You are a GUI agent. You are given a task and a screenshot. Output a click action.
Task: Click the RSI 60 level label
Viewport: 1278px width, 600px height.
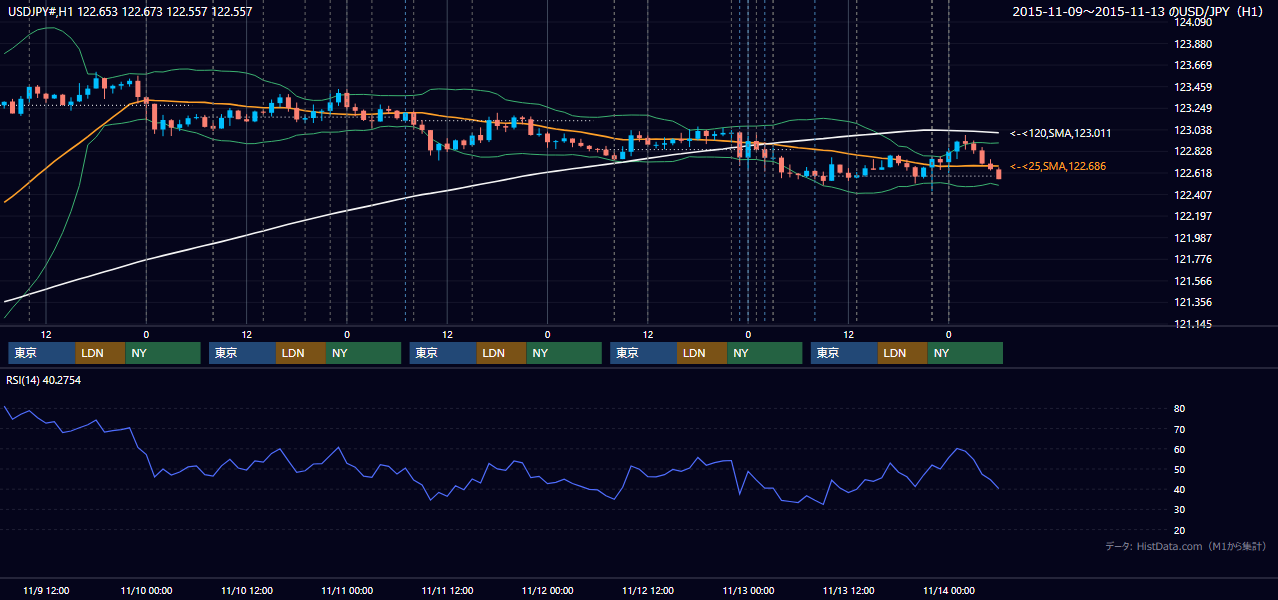1179,449
